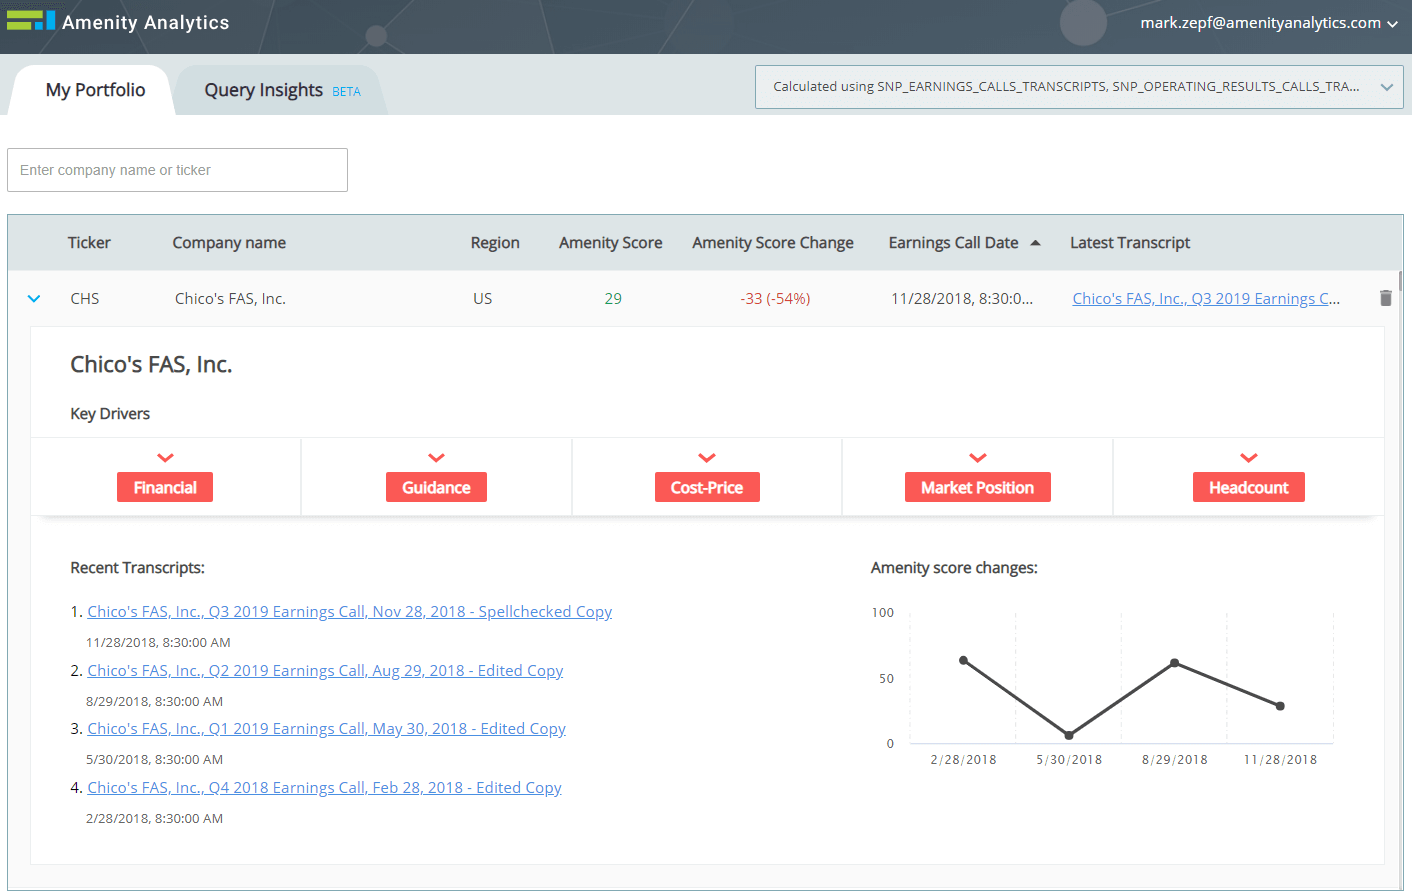The height and width of the screenshot is (894, 1412).
Task: Expand the chevron above Guidance driver
Action: pyautogui.click(x=436, y=458)
